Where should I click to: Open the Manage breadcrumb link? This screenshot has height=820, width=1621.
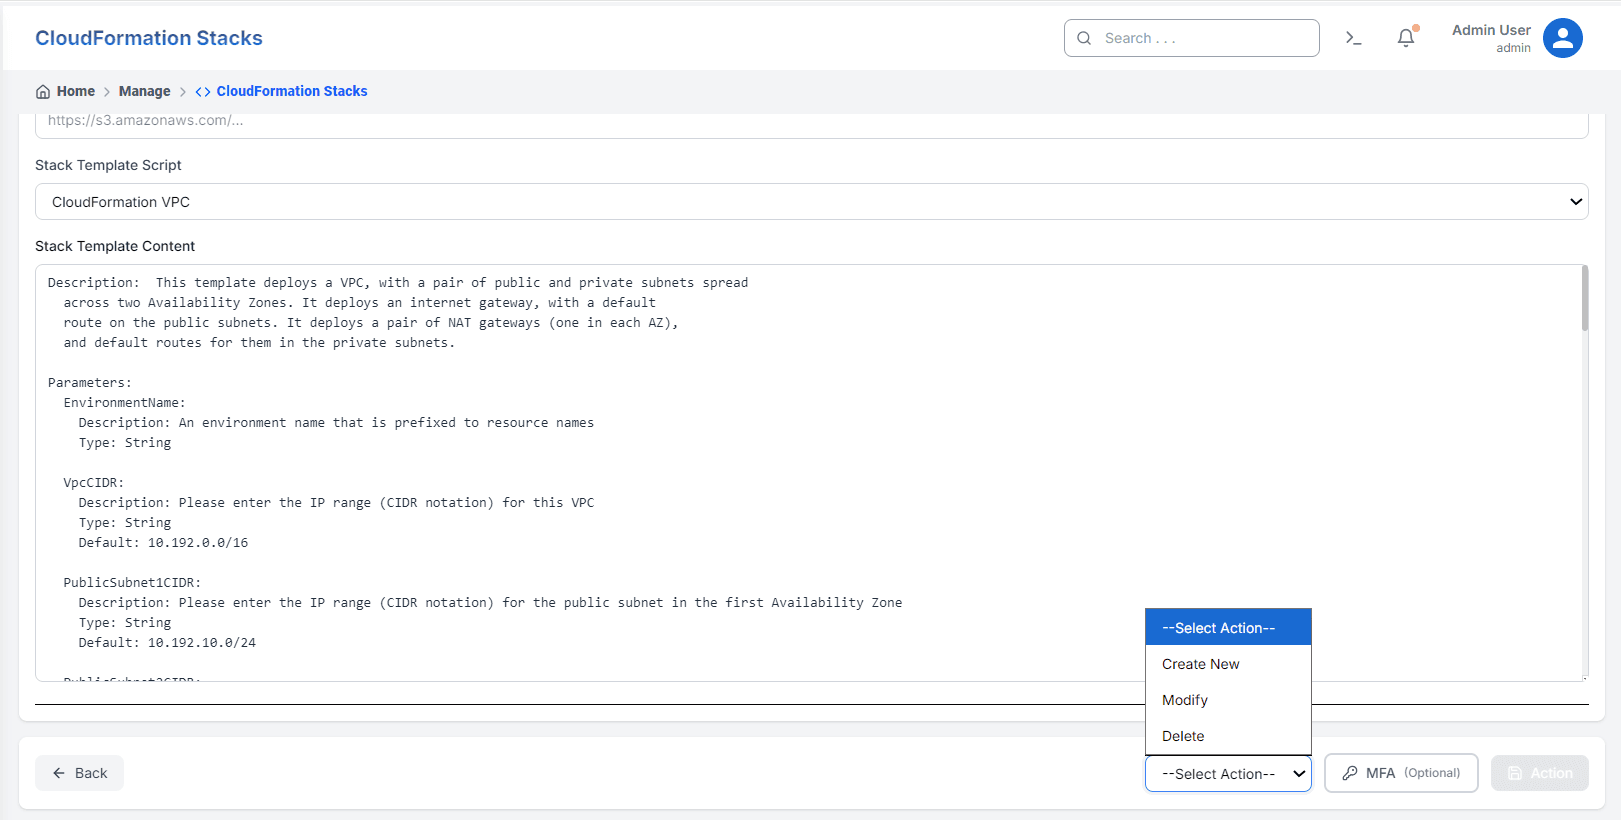(145, 91)
